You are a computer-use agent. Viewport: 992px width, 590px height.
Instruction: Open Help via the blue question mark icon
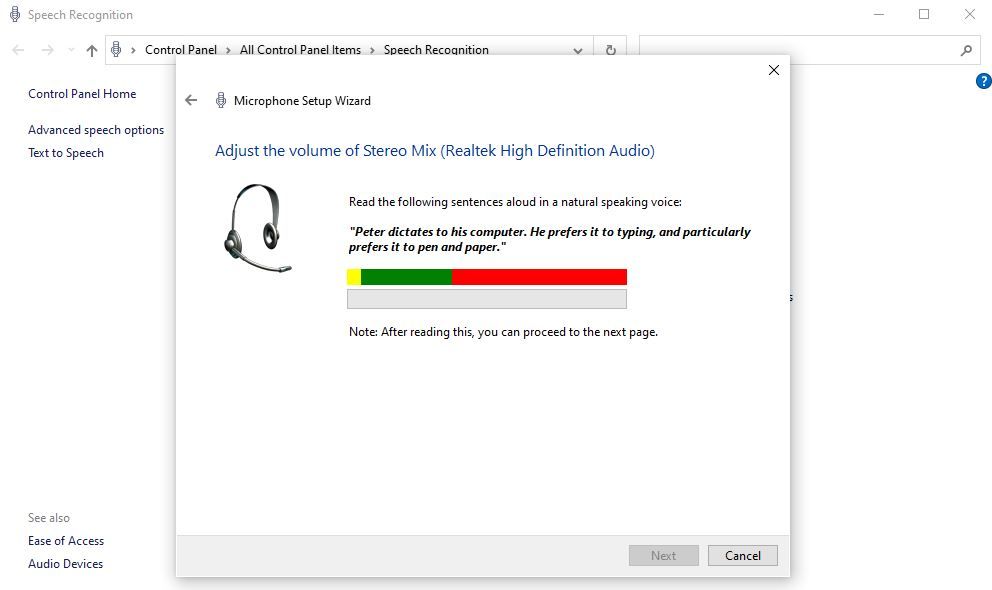[x=984, y=81]
